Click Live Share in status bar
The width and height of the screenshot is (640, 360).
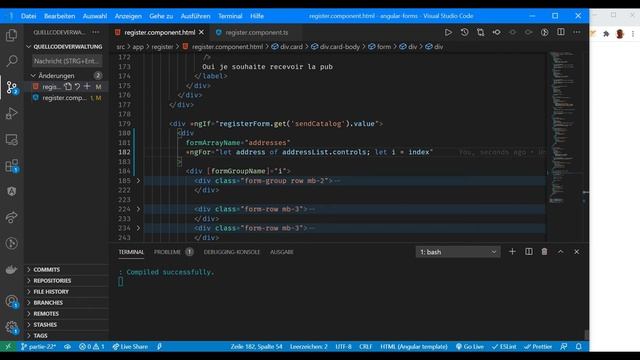(x=130, y=347)
